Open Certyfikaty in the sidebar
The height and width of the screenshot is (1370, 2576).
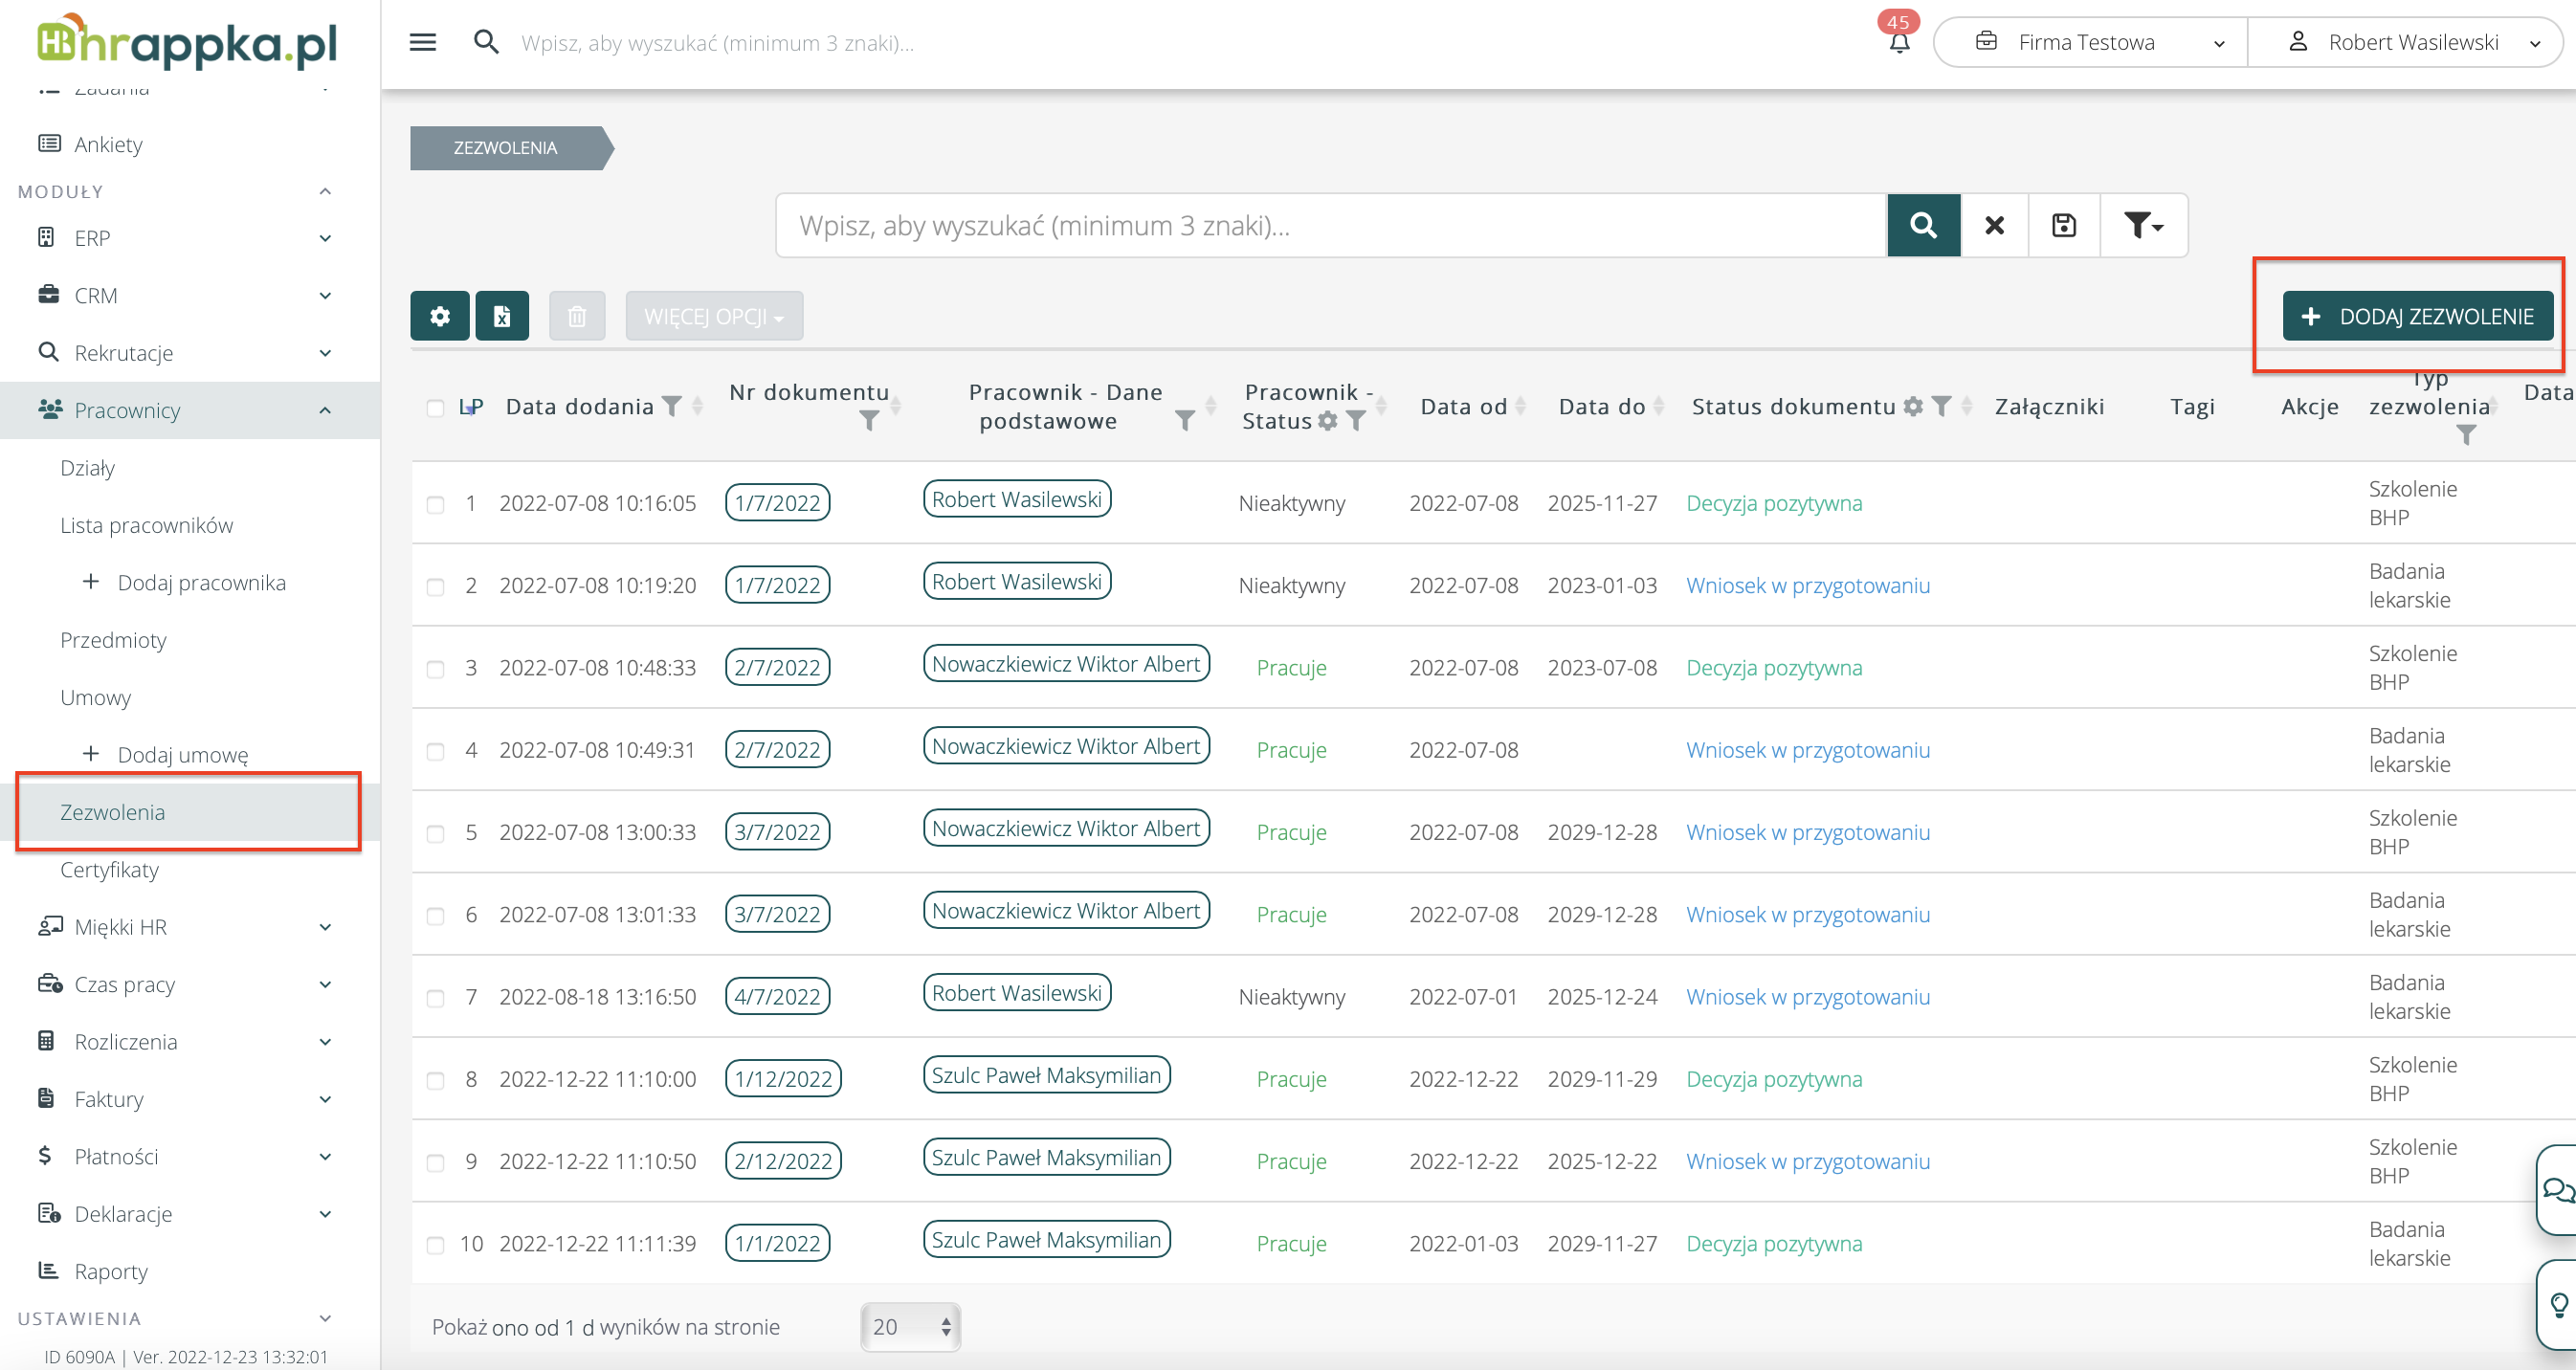pyautogui.click(x=109, y=869)
